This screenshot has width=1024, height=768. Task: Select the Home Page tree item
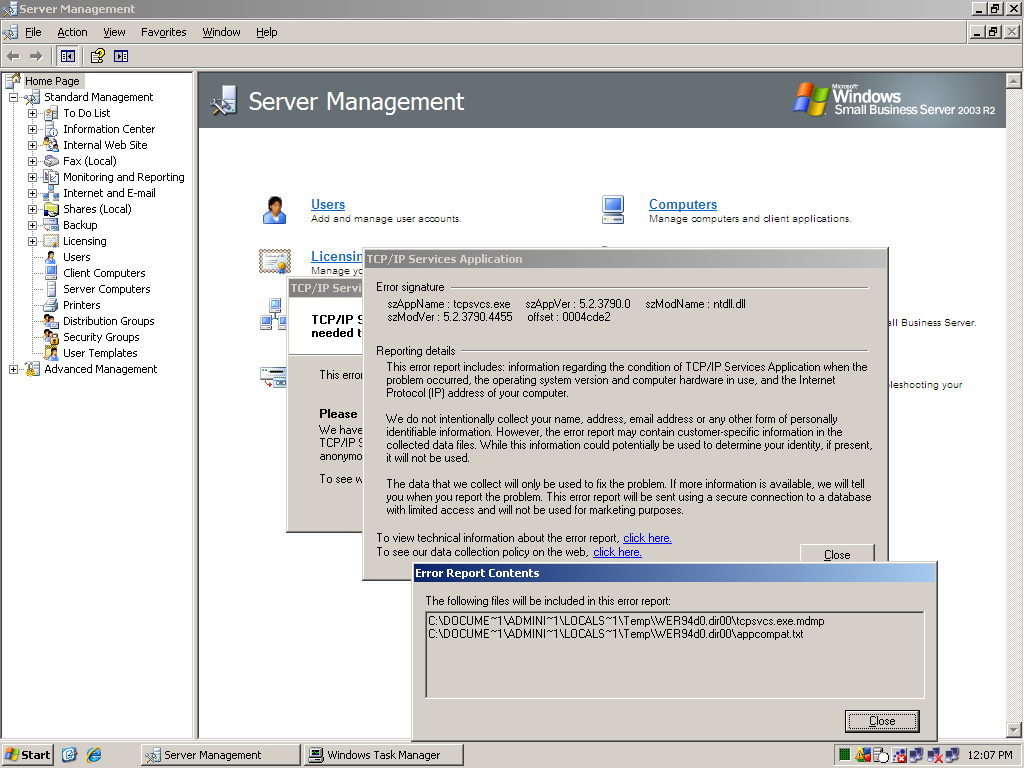52,81
